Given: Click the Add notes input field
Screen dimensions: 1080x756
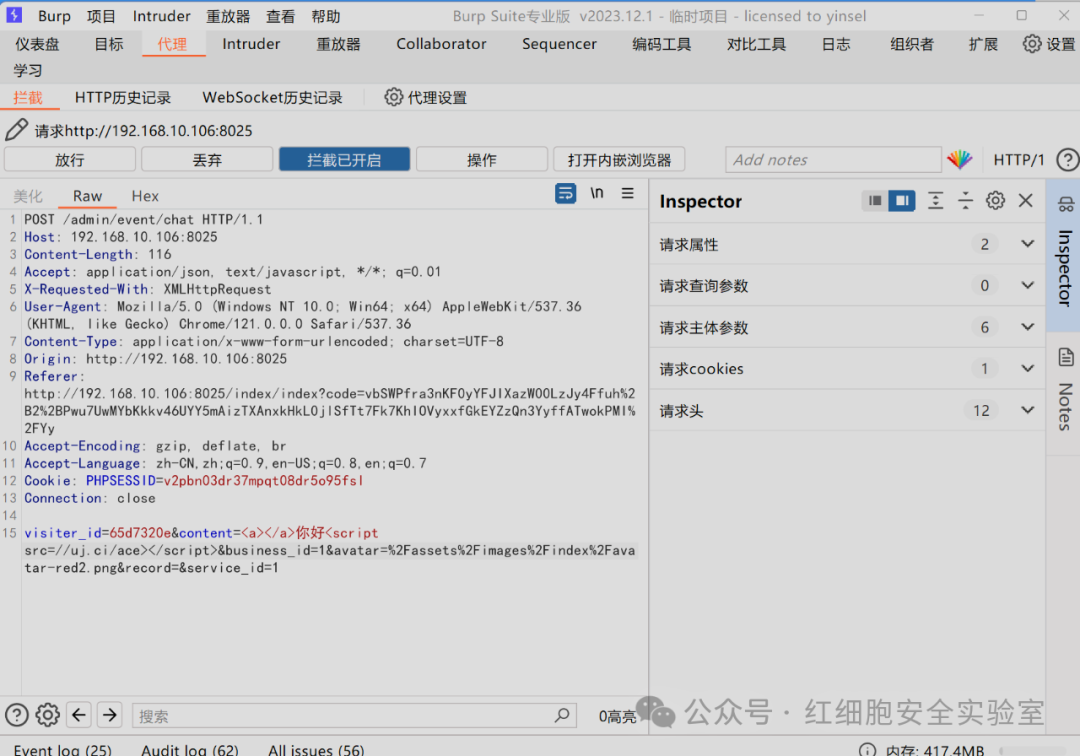Looking at the screenshot, I should click(833, 160).
